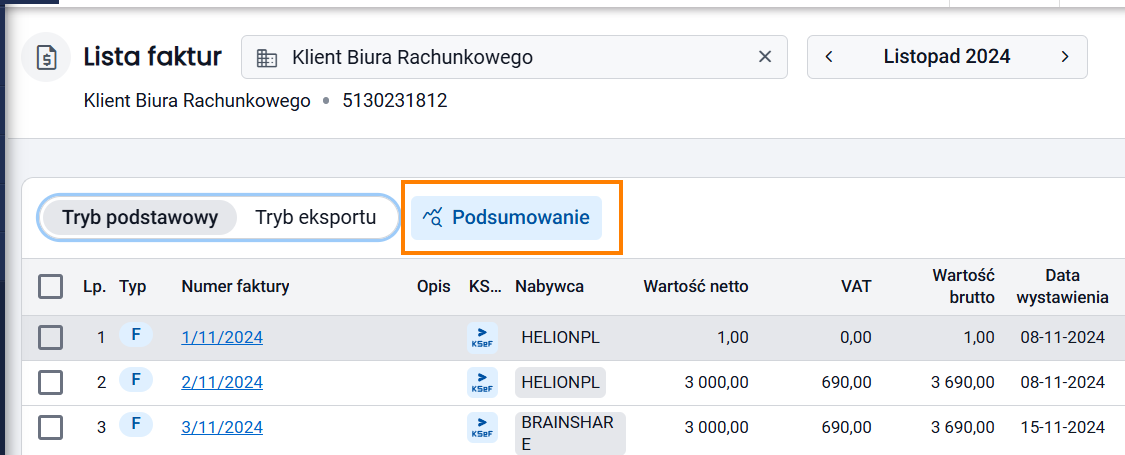Click the Wartość netto column header
Screen dimensions: 1125x455
696,287
